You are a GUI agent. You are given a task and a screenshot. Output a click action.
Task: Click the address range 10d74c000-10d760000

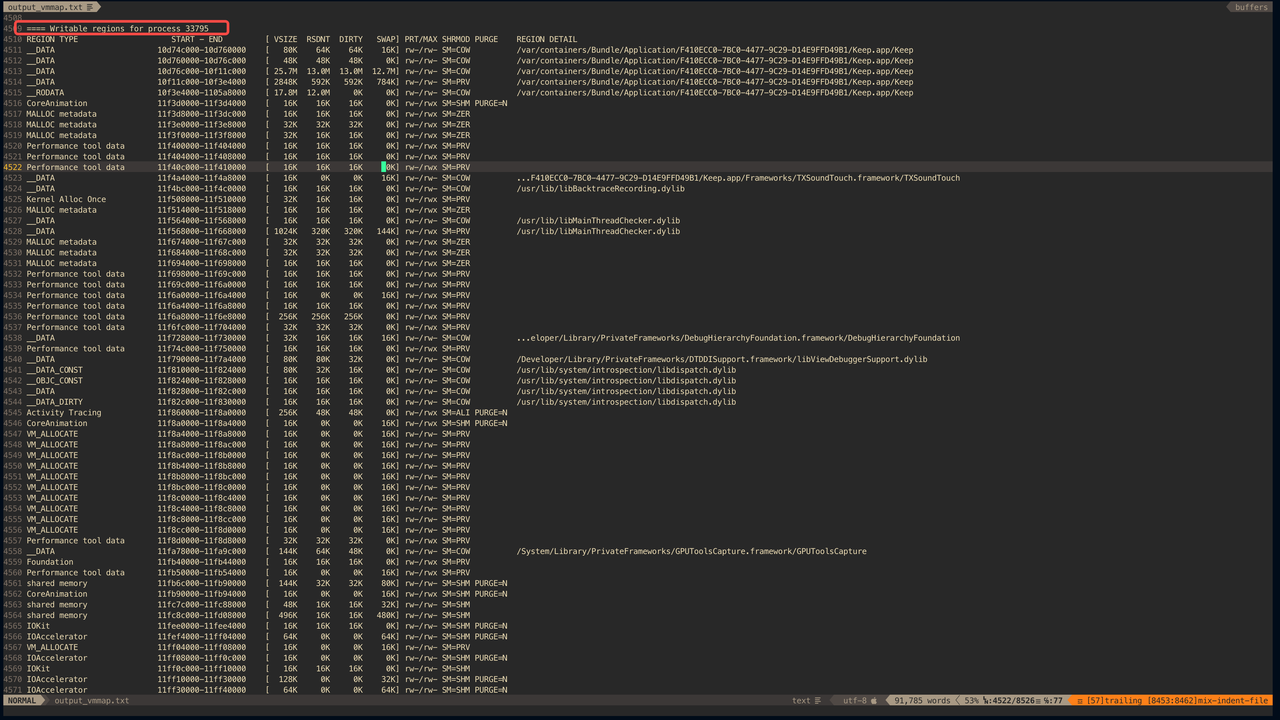pyautogui.click(x=201, y=50)
